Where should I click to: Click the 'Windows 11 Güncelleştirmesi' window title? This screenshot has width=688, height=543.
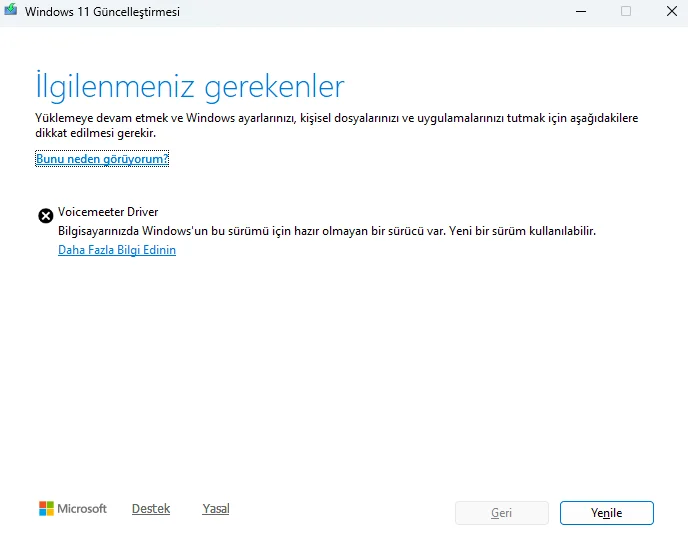point(102,12)
